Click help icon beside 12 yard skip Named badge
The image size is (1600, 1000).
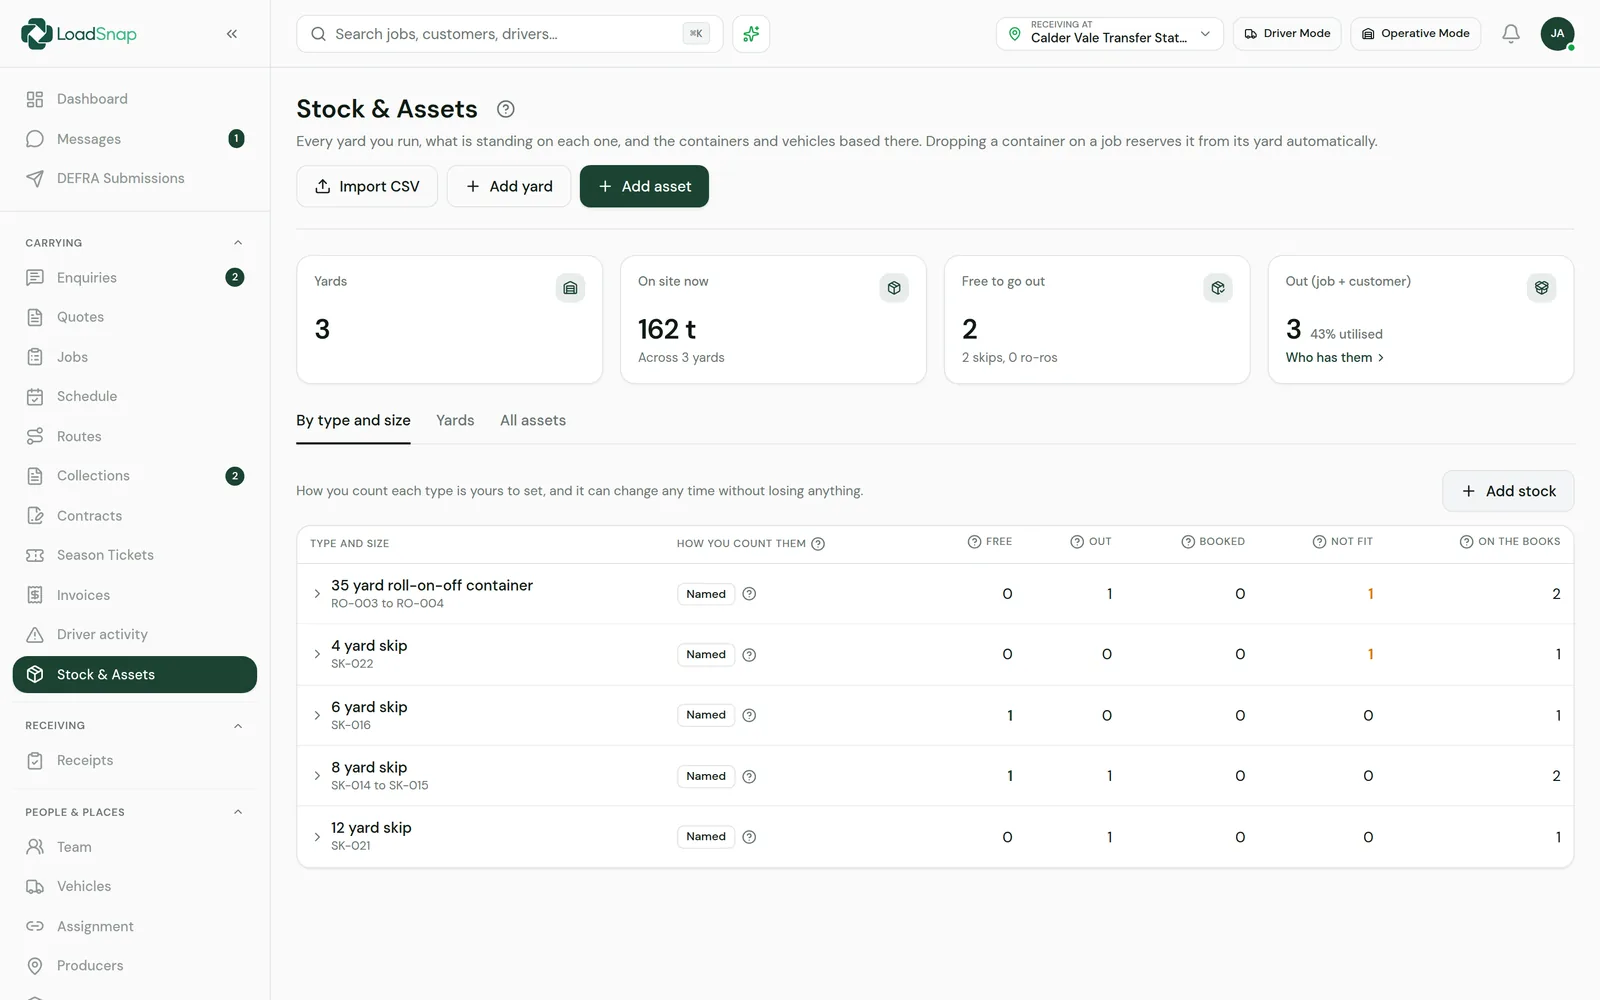pos(749,837)
